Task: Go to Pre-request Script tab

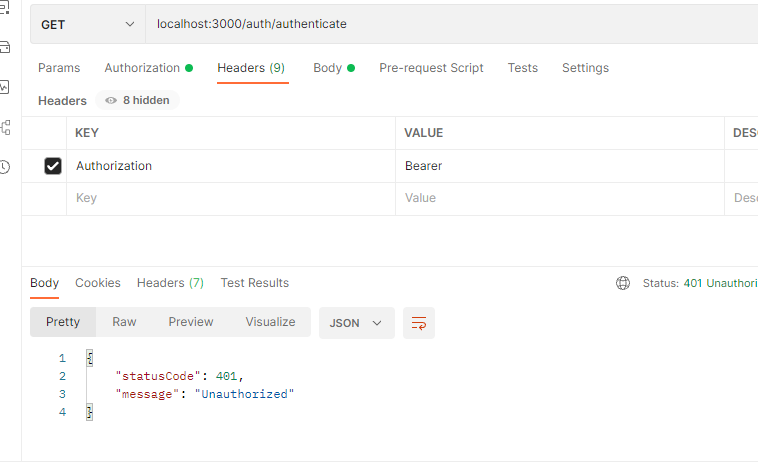Action: tap(431, 68)
